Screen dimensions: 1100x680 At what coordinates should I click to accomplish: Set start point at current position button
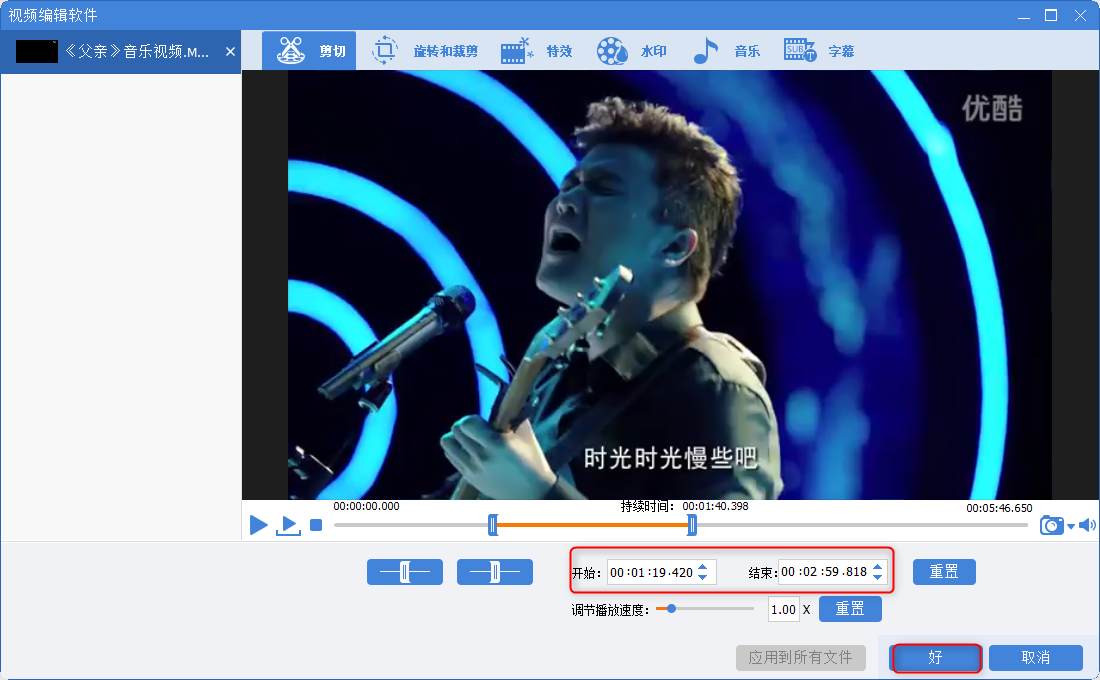[x=405, y=572]
